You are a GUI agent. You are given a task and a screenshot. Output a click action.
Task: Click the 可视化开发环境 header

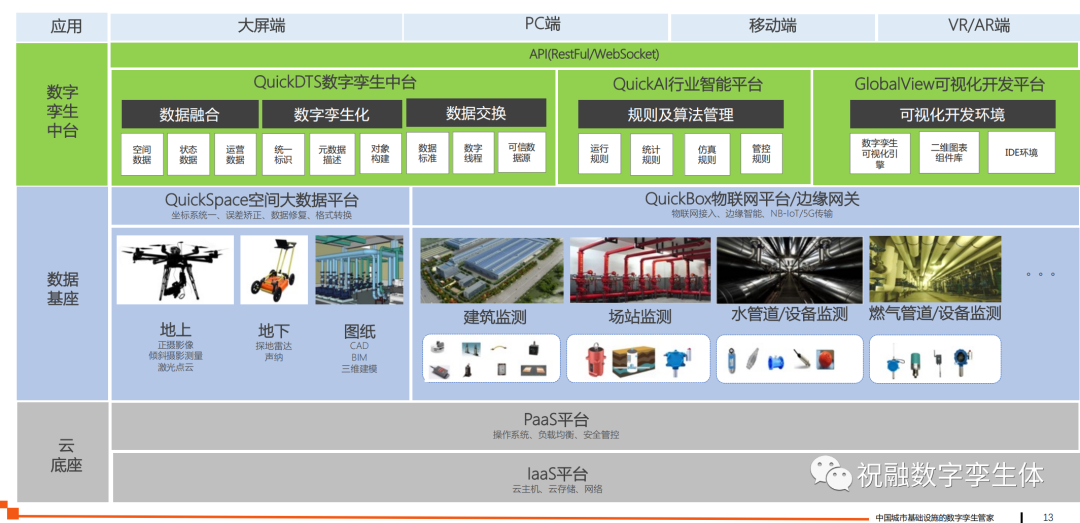(952, 115)
